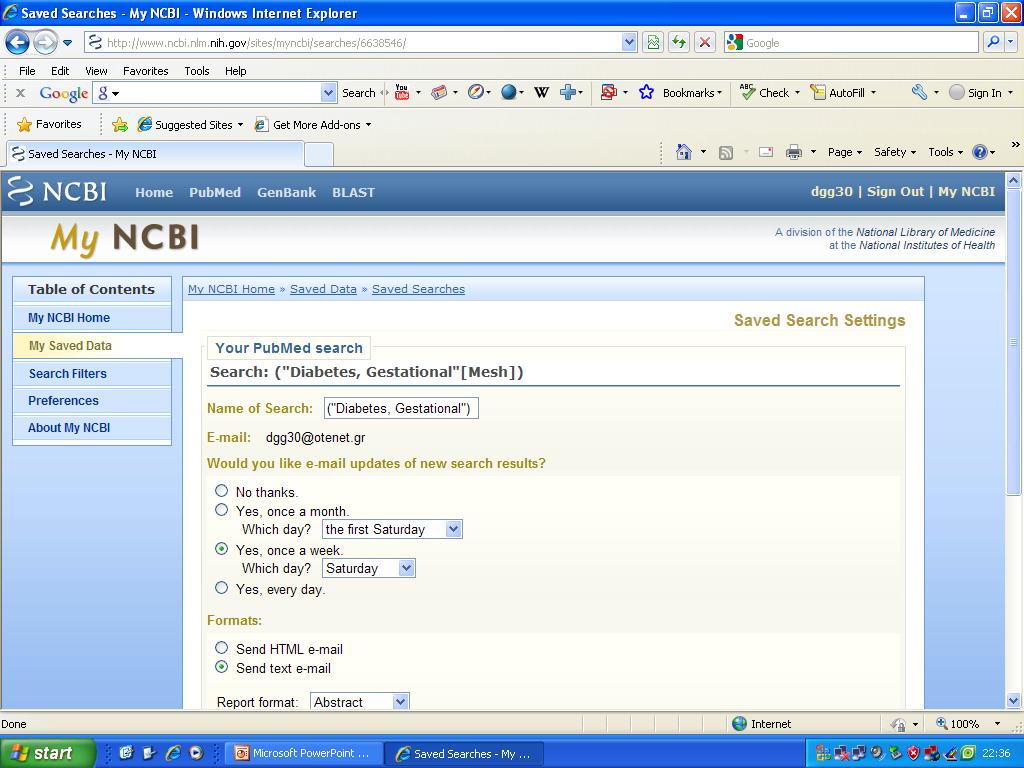This screenshot has height=768, width=1024.
Task: Click the AutoFill toolbar button
Action: 842,93
